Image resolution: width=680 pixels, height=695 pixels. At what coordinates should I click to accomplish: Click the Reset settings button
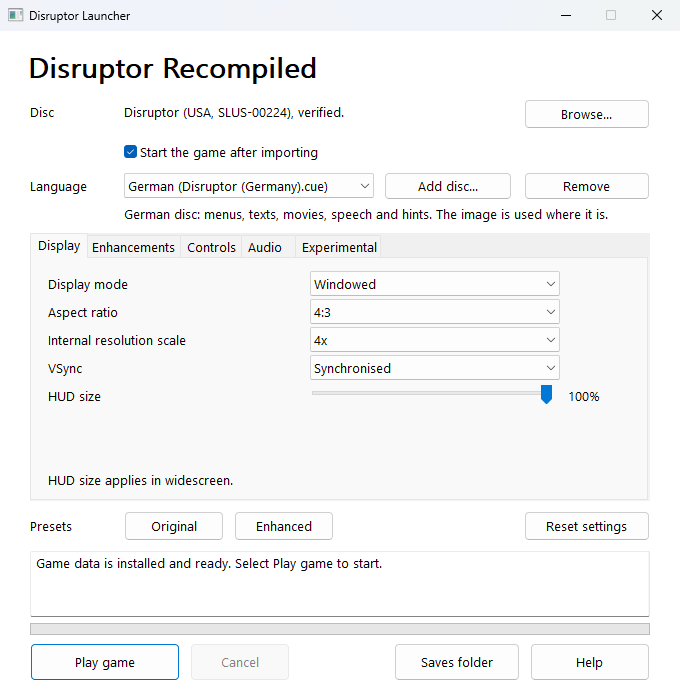pyautogui.click(x=586, y=526)
